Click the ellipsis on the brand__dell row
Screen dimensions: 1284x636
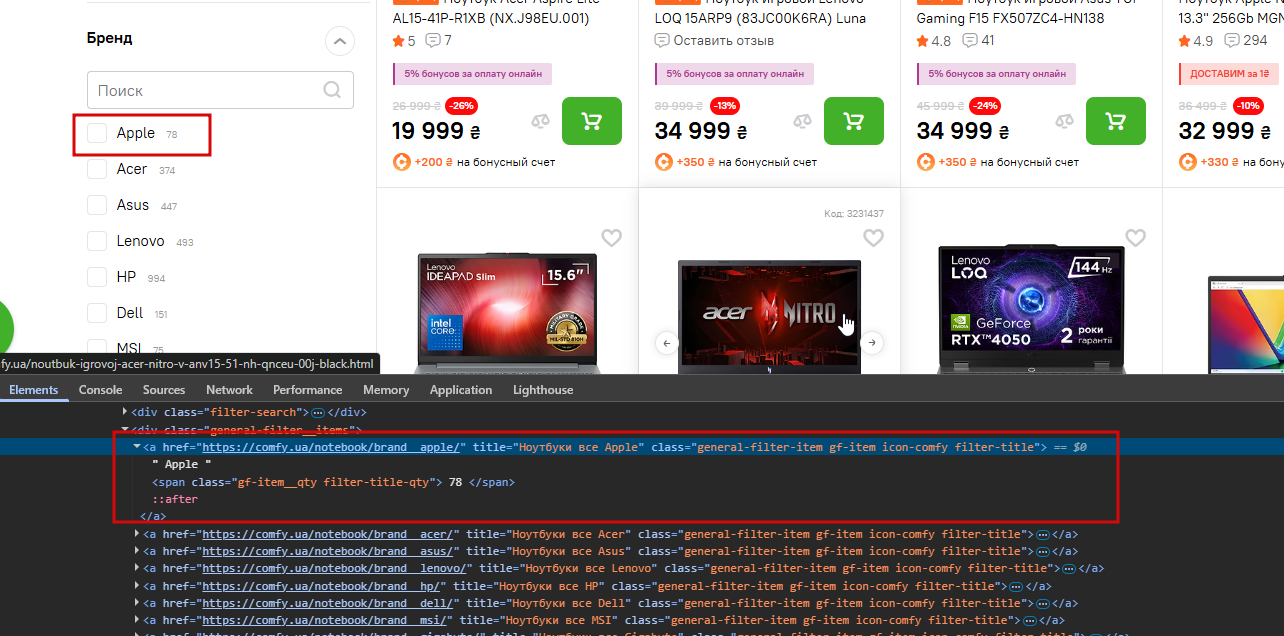tap(1042, 603)
